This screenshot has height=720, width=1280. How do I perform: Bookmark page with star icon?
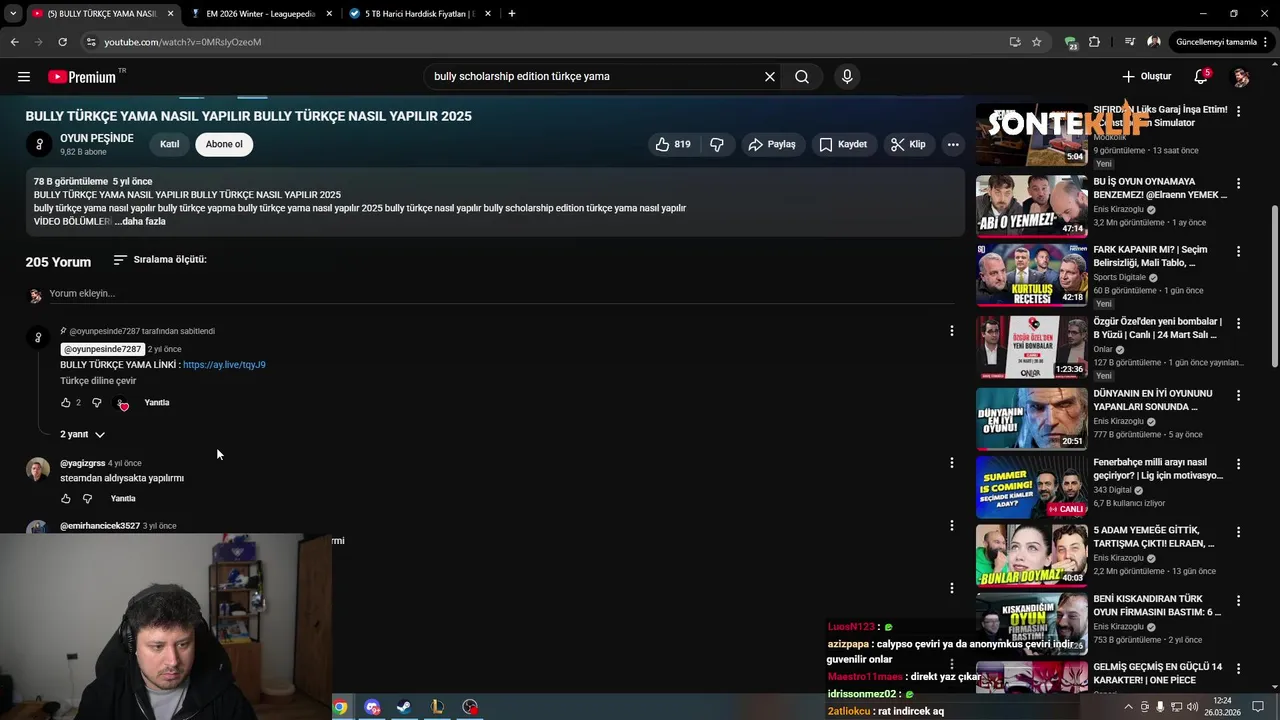[x=1037, y=42]
